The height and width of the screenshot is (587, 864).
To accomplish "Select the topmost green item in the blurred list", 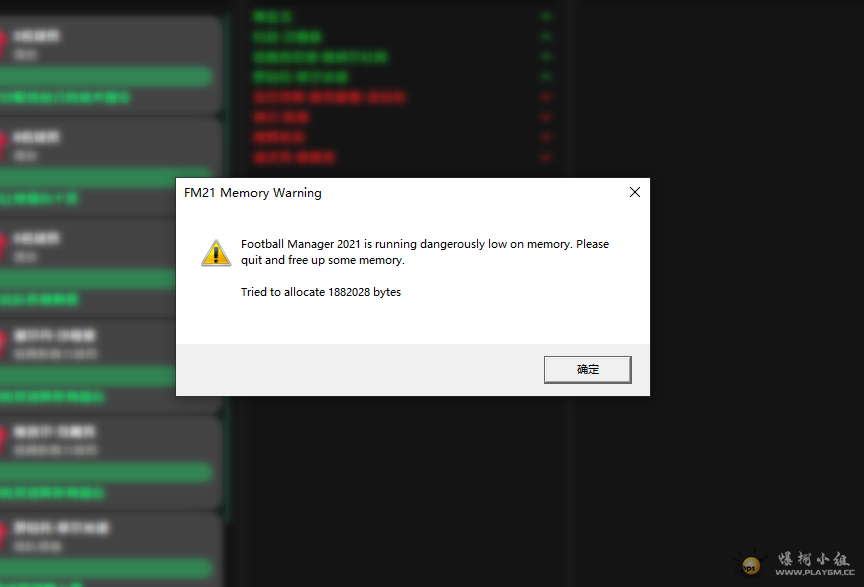I will (272, 16).
